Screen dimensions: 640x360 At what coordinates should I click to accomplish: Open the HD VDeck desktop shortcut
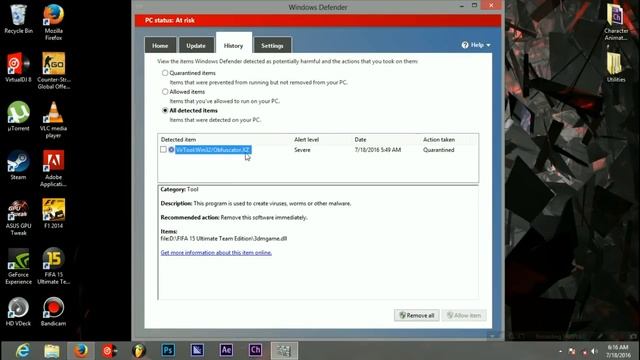tap(18, 311)
